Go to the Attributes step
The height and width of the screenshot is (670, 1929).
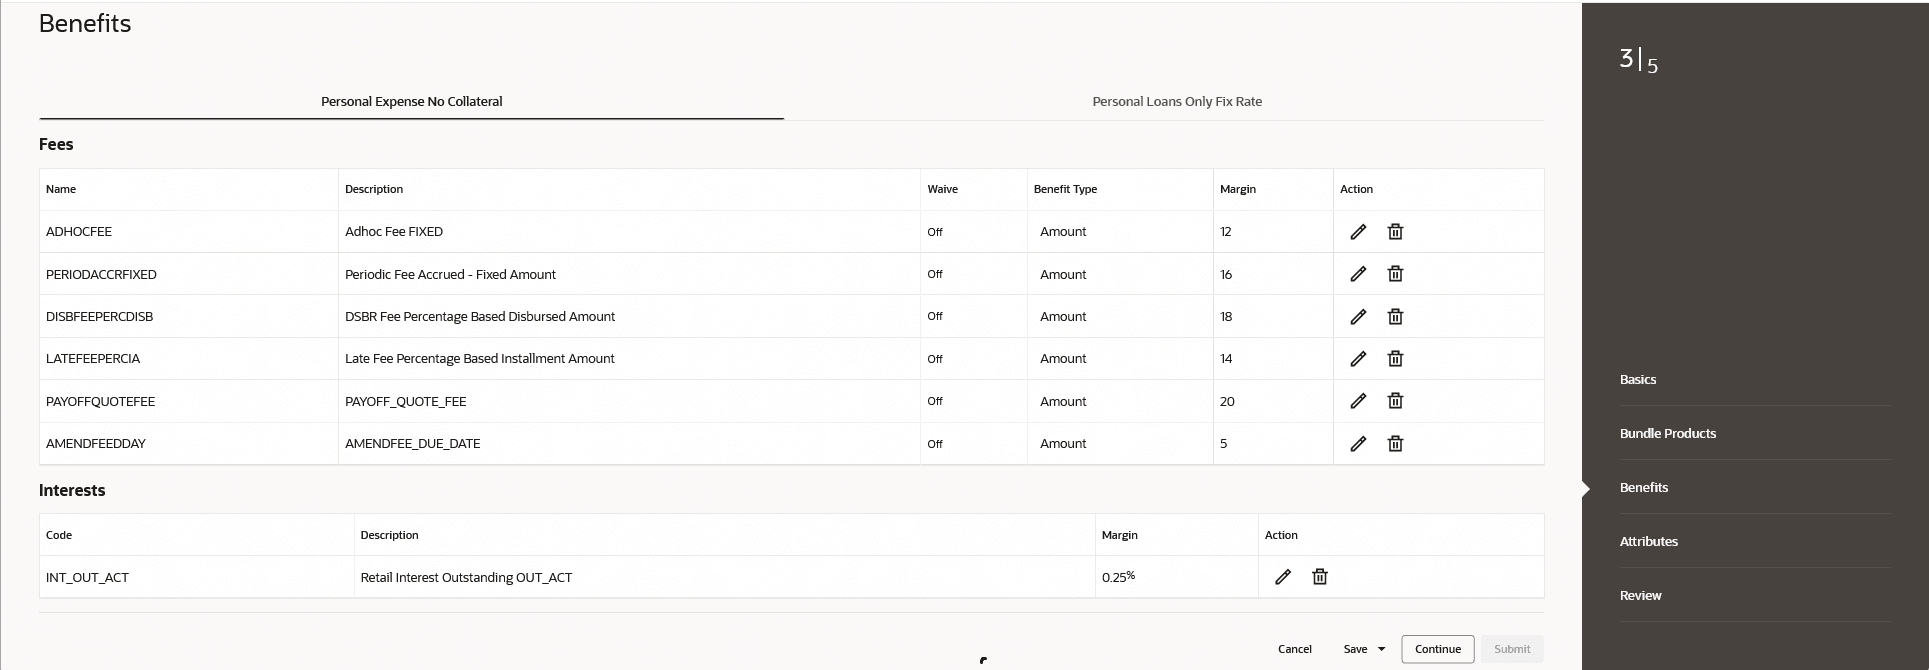(x=1649, y=542)
